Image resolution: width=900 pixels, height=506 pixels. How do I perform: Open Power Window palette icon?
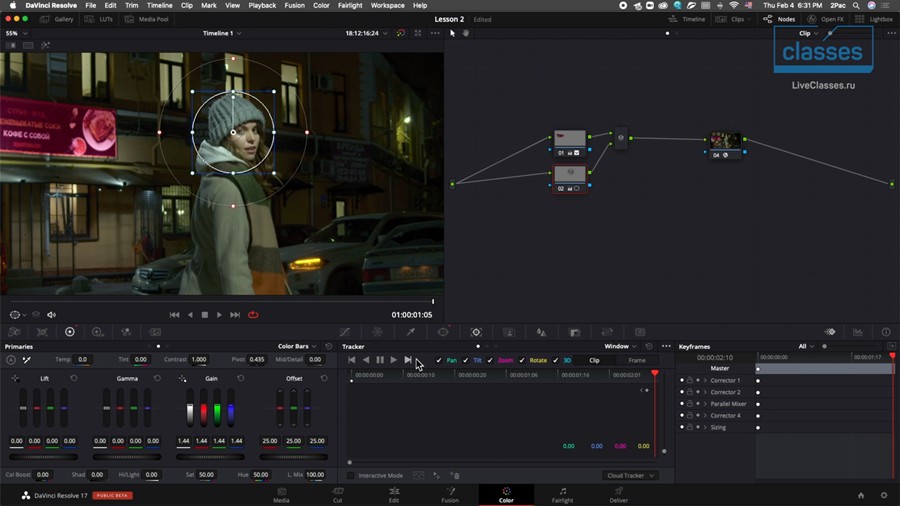tap(443, 332)
